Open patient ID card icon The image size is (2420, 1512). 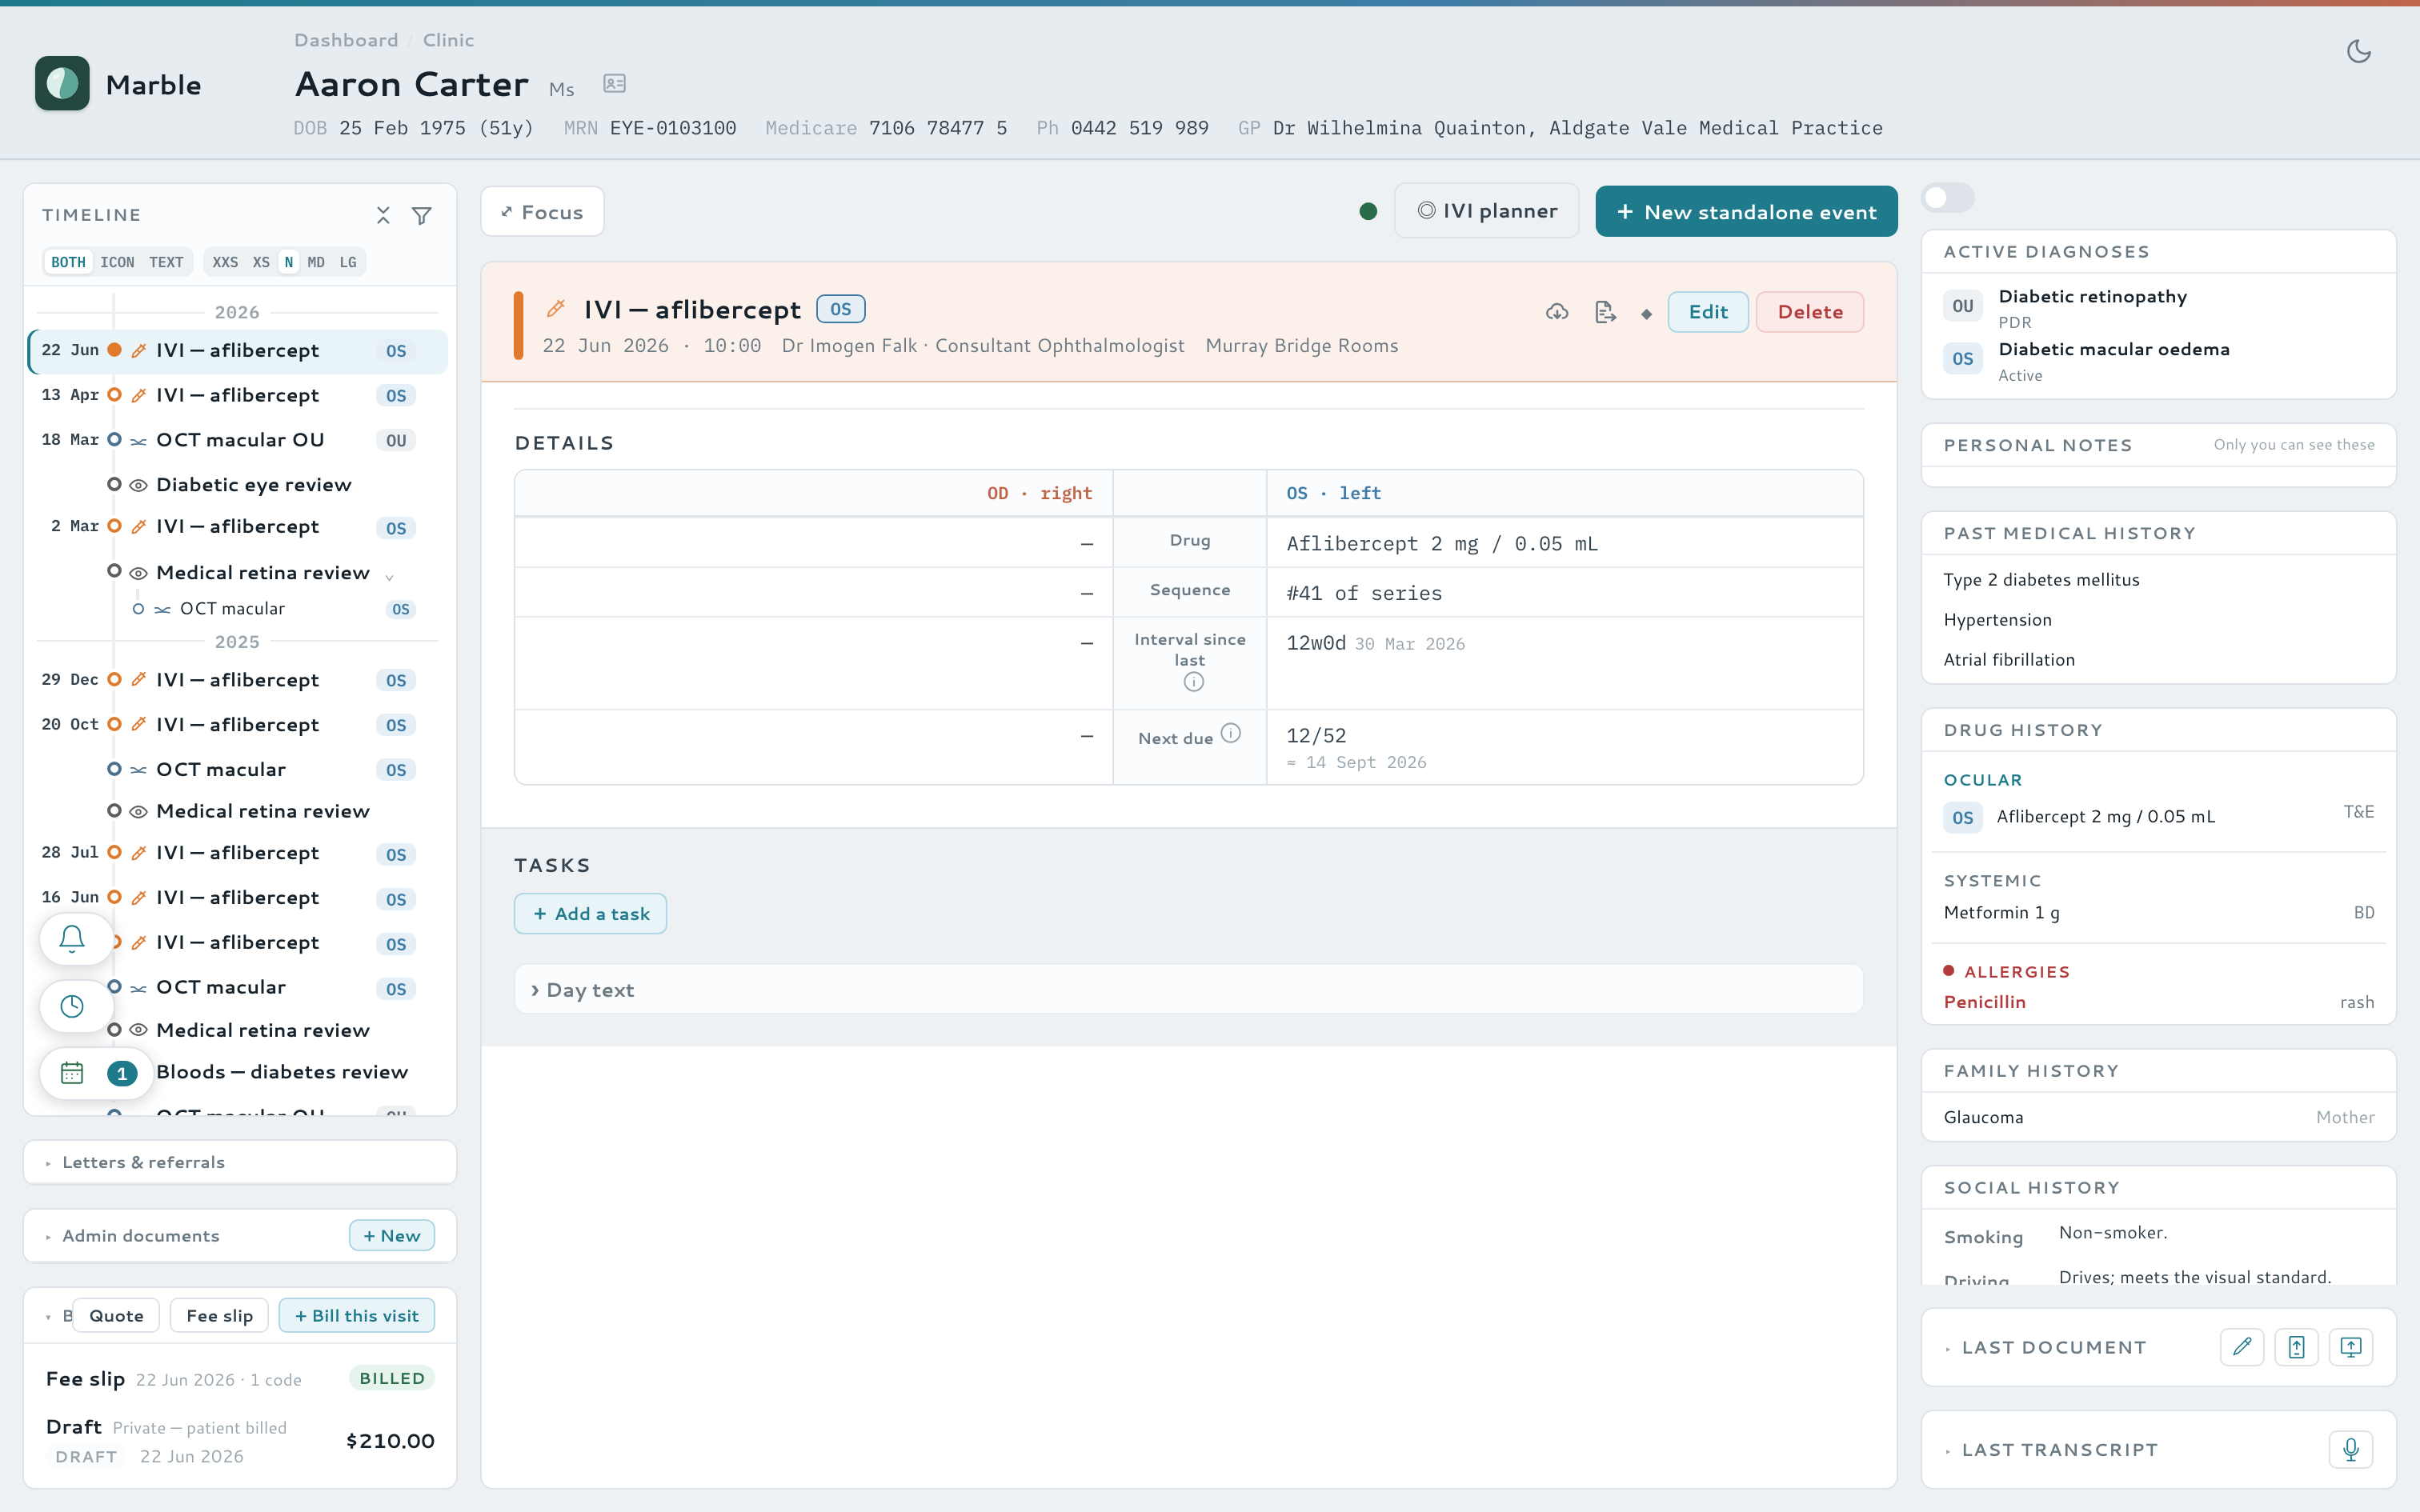(x=614, y=84)
